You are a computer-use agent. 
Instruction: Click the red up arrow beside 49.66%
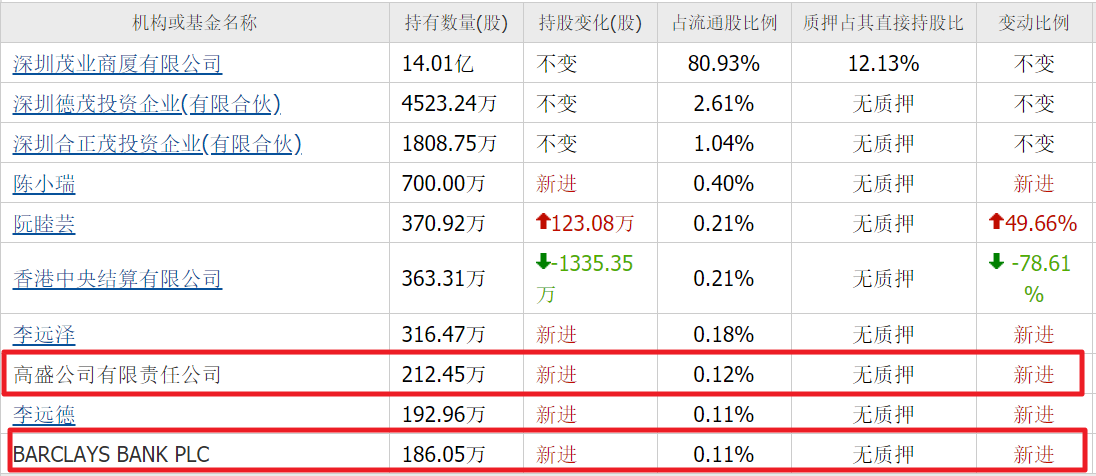[996, 223]
